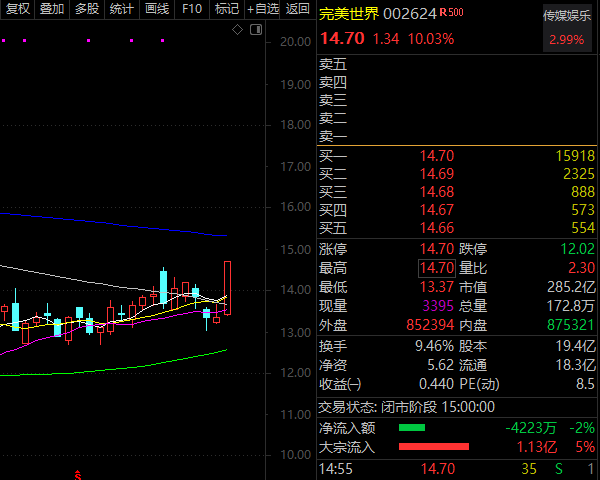600x480 pixels.
Task: Click the 外盘 value 852394
Action: point(430,325)
